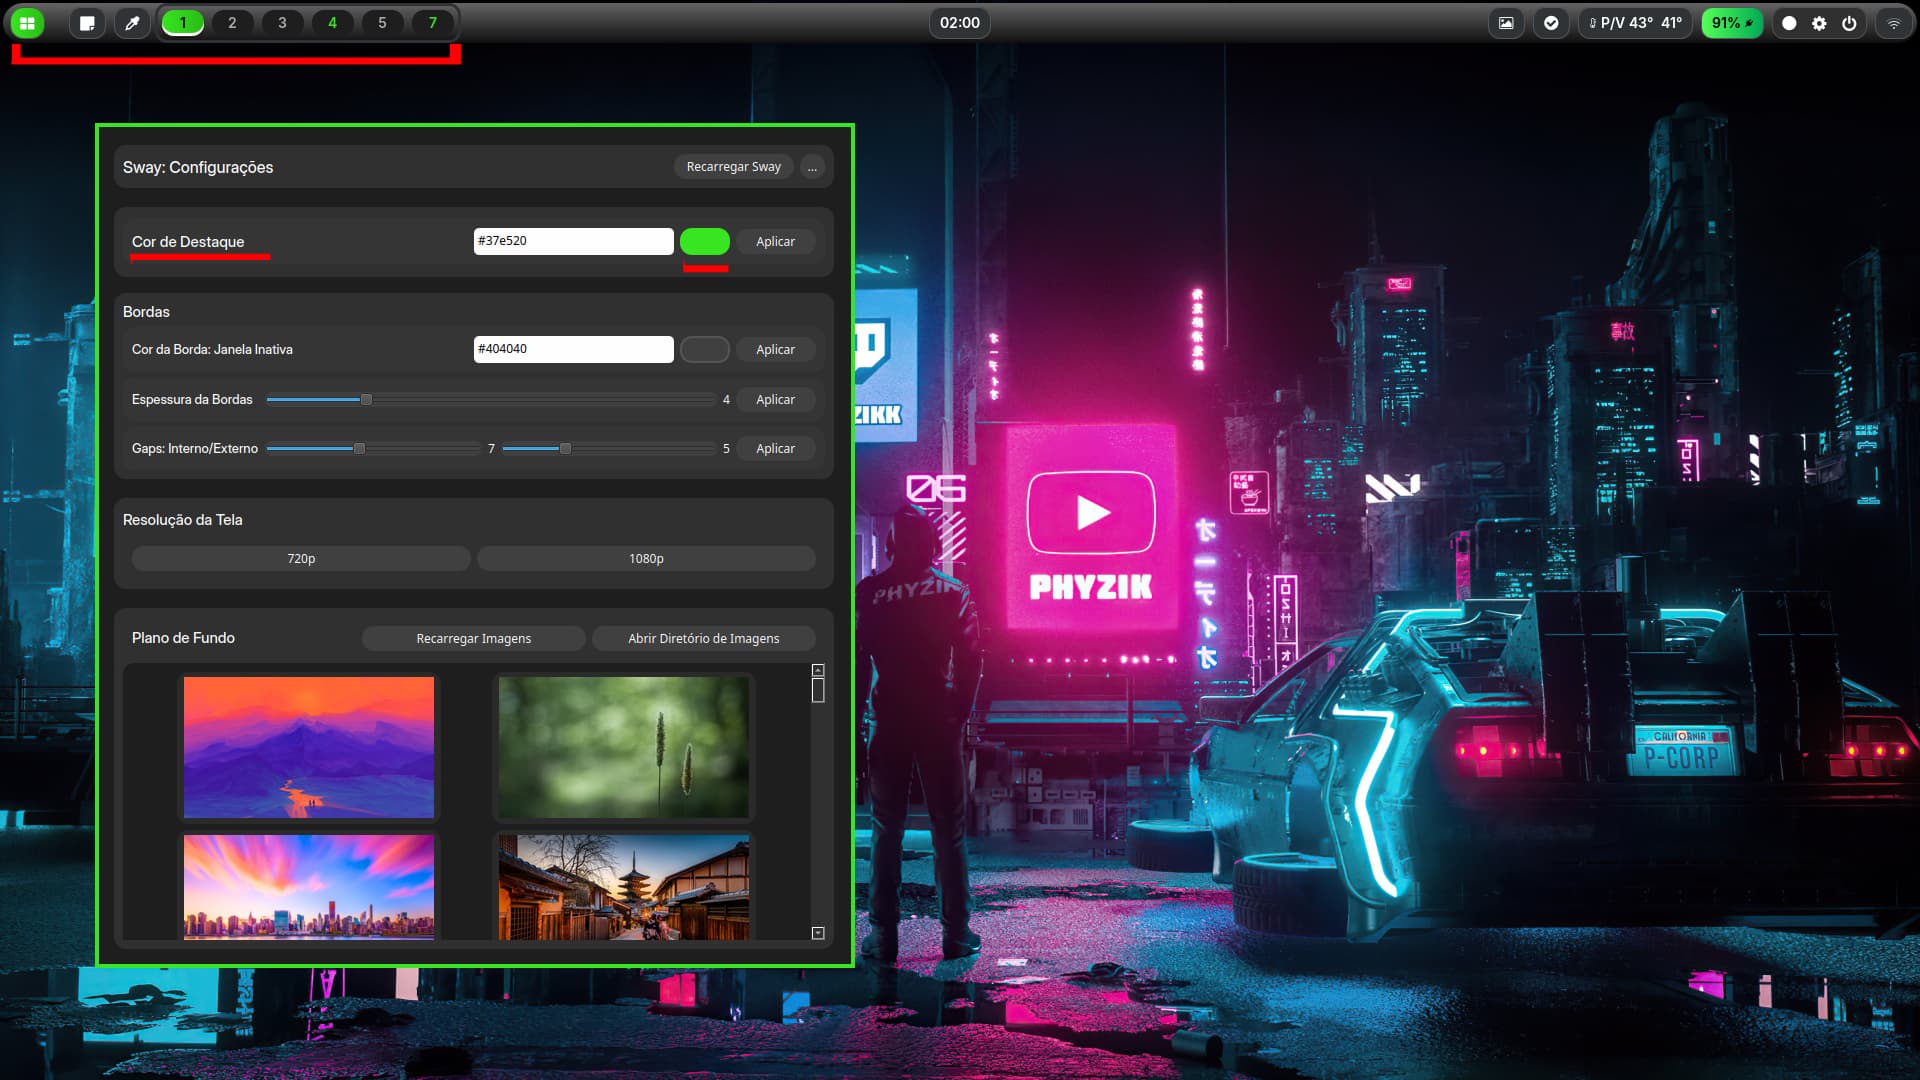Click the power icon in top bar
The image size is (1920, 1080).
pyautogui.click(x=1849, y=23)
